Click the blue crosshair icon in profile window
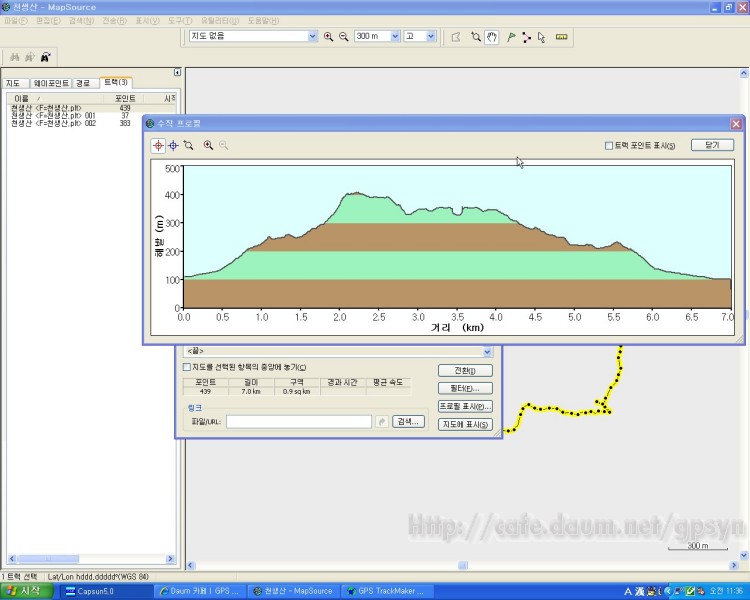Screen dimensions: 750x600 [x=173, y=145]
